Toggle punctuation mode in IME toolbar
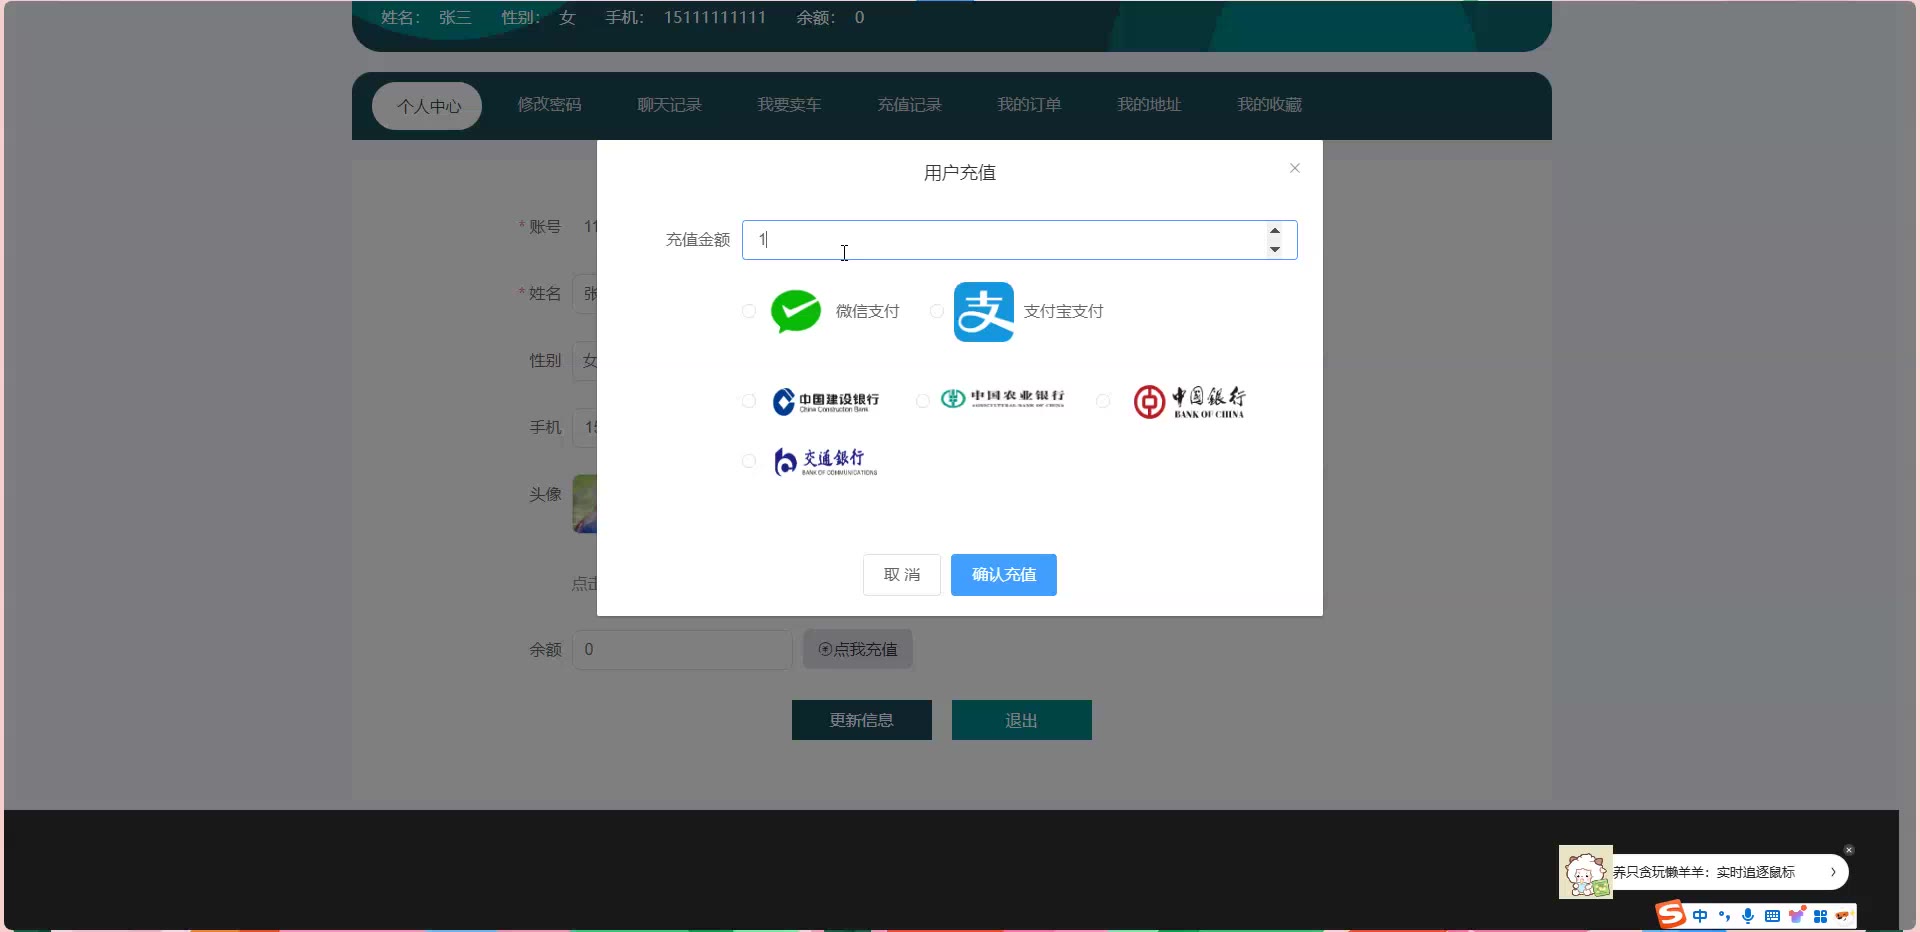Screen dimensions: 1920x932 tap(1724, 916)
